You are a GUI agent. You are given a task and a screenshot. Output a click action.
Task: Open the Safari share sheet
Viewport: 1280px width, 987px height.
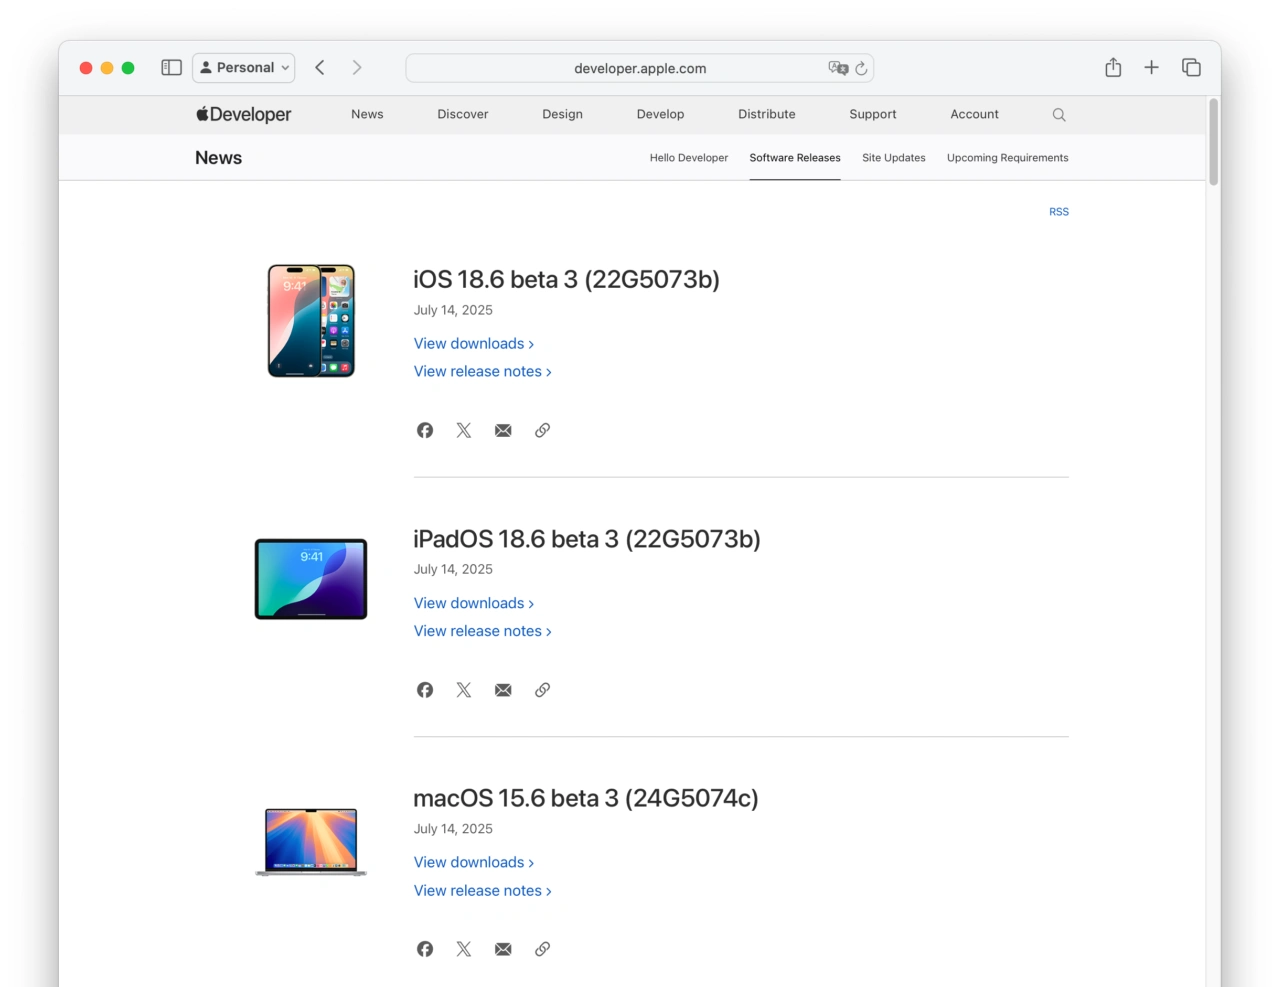coord(1113,67)
